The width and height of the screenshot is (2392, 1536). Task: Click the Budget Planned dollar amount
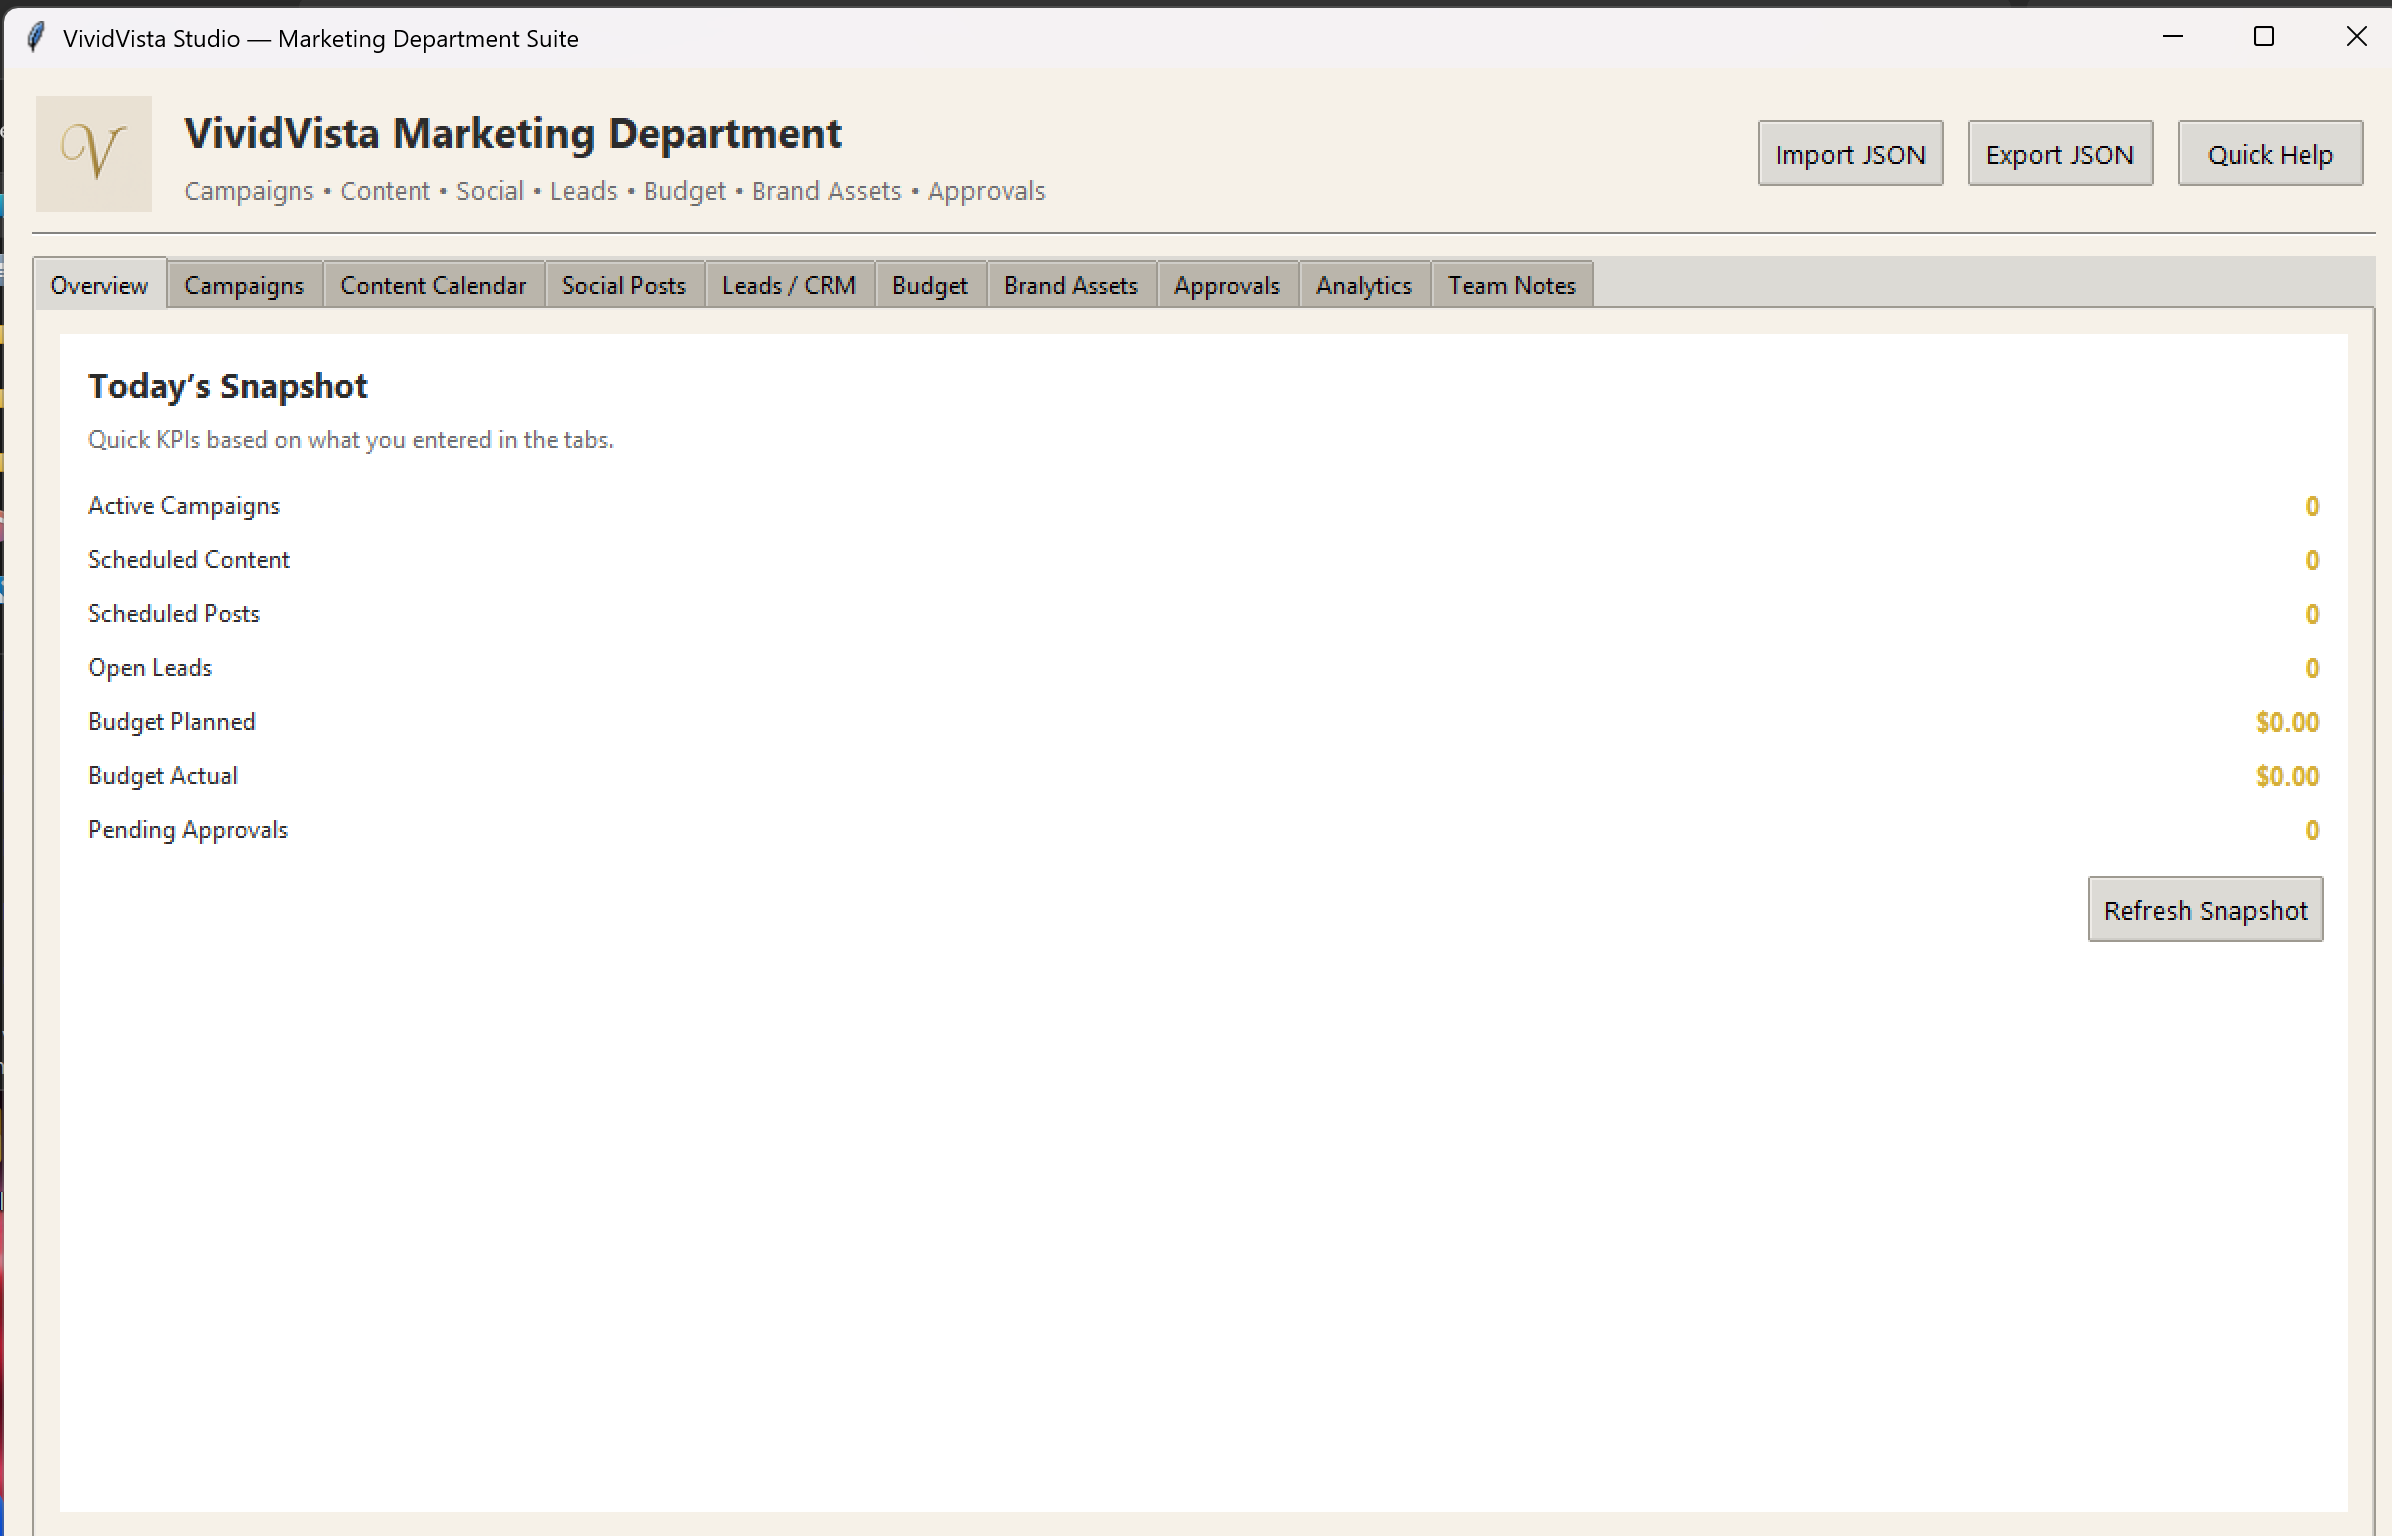2285,721
